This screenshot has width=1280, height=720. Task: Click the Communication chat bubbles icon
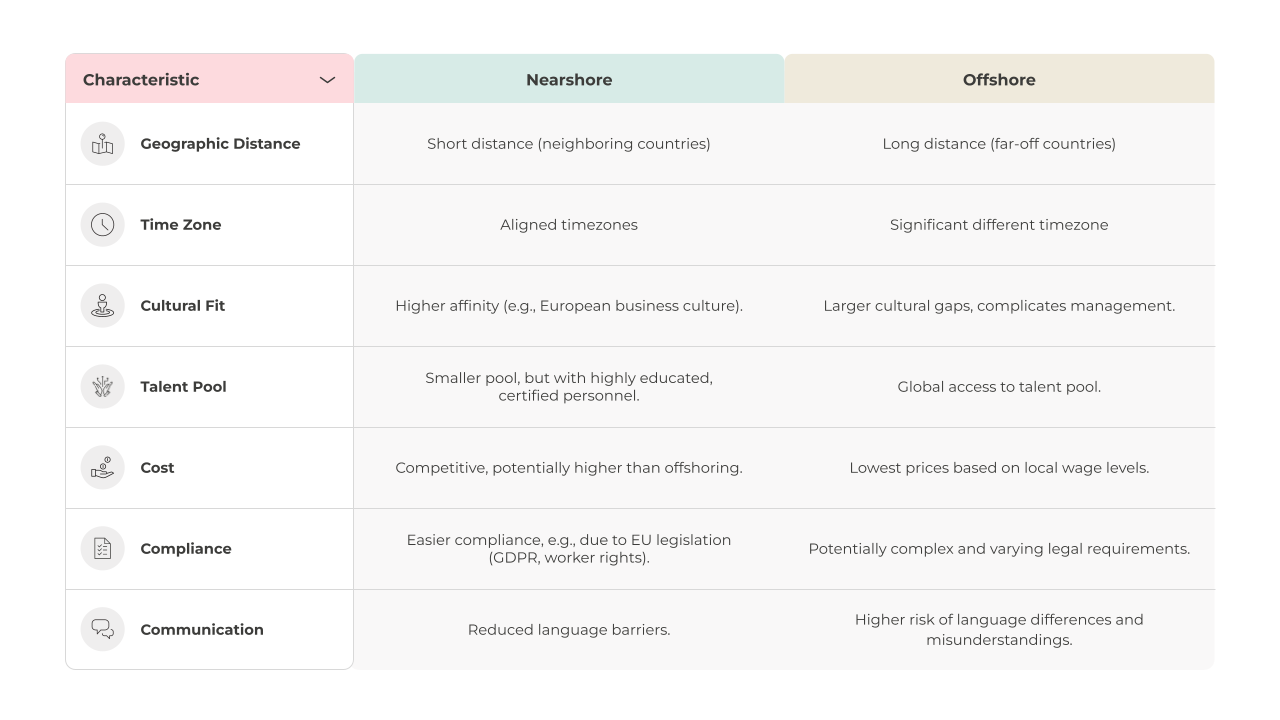tap(103, 630)
